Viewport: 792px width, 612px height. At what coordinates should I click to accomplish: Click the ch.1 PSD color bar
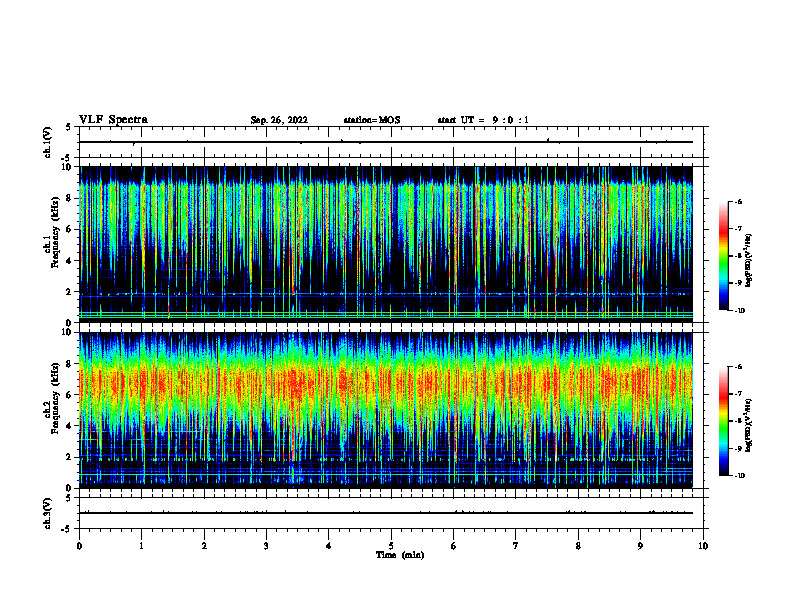[724, 256]
